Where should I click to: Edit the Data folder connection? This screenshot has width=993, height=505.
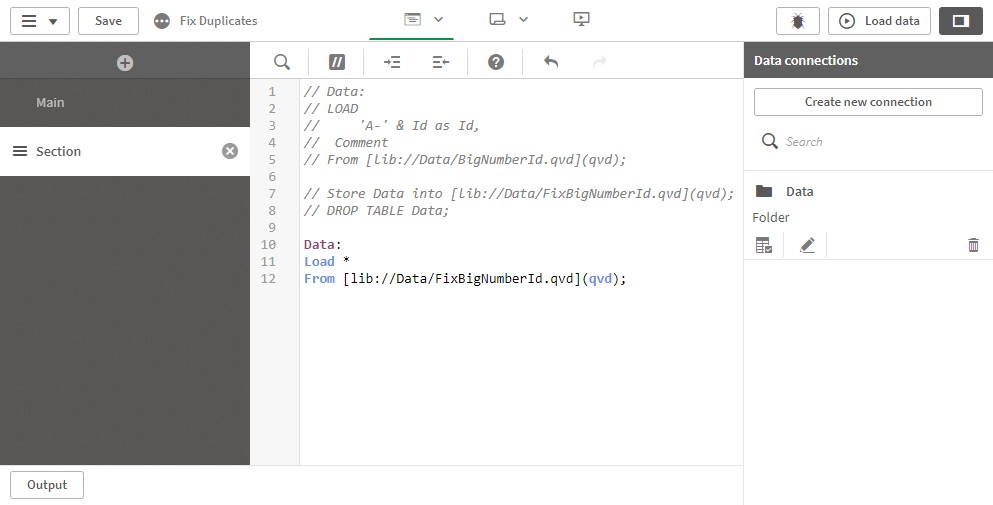[807, 245]
